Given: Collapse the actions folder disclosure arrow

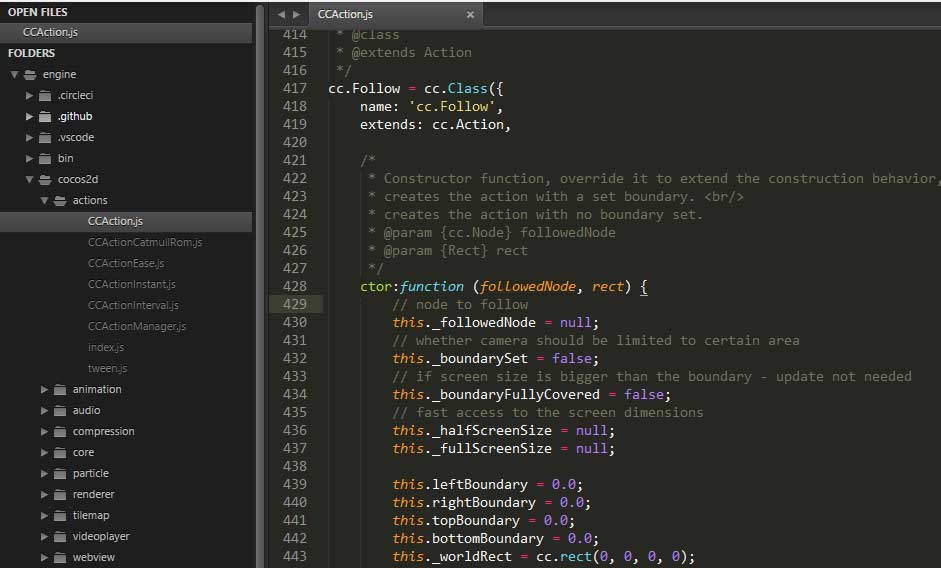Looking at the screenshot, I should [44, 201].
